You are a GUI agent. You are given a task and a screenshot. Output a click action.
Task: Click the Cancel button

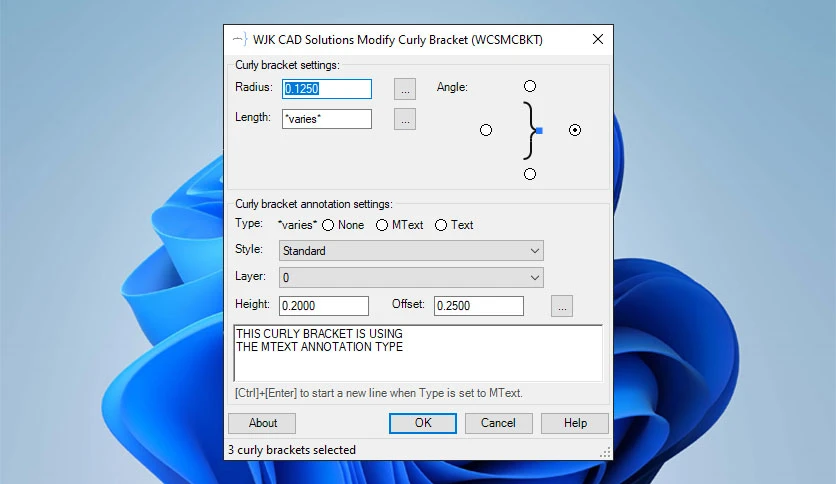(x=499, y=423)
